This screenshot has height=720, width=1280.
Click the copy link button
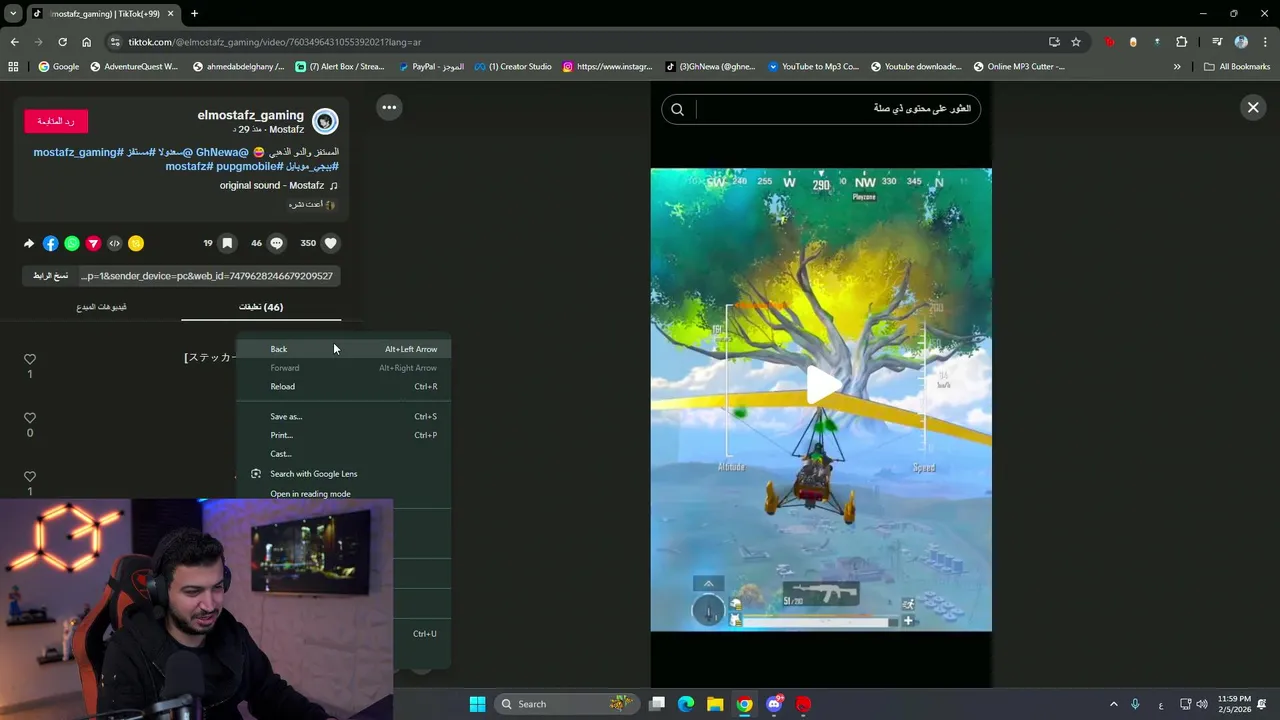click(50, 275)
